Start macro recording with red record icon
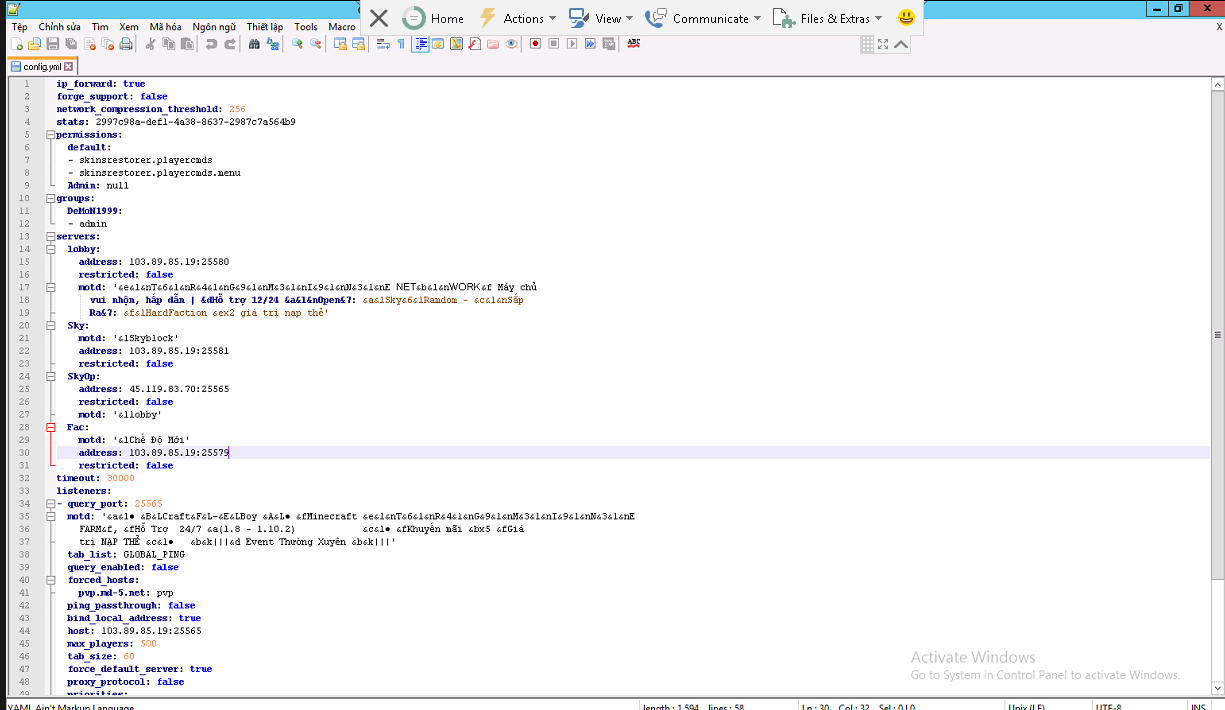 tap(535, 44)
